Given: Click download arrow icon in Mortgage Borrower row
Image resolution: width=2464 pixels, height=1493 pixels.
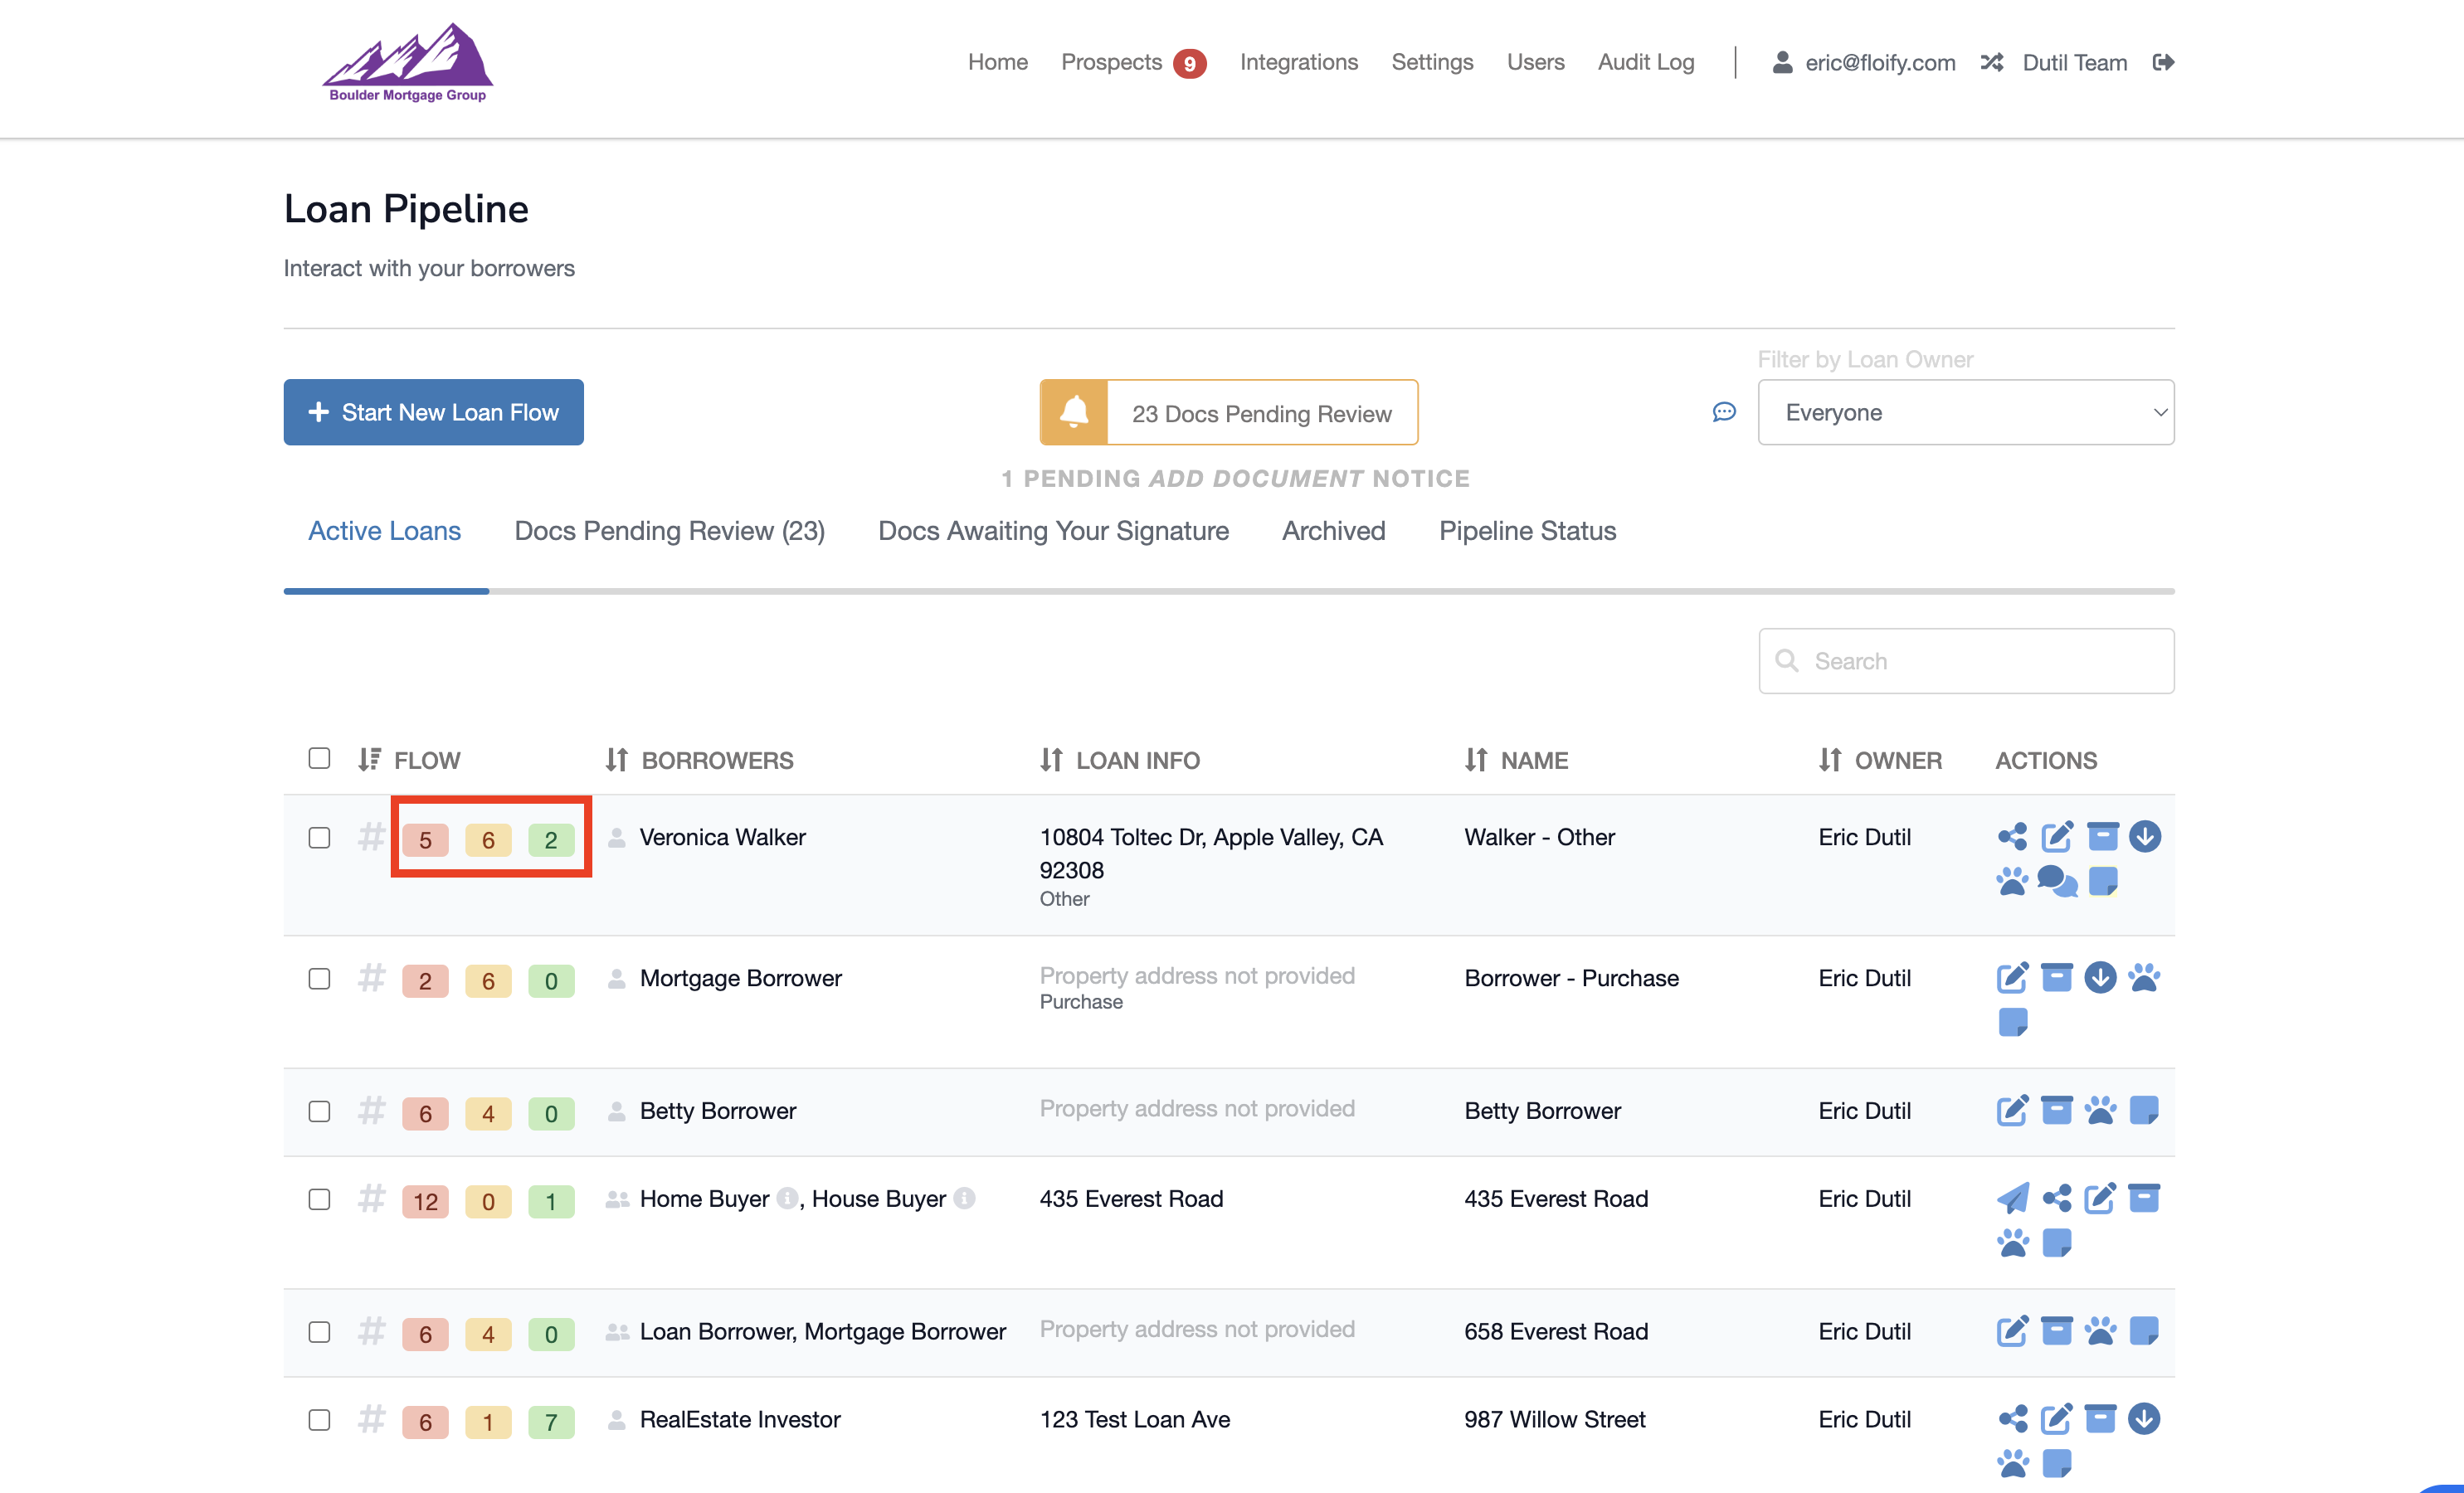Looking at the screenshot, I should click(x=2100, y=977).
